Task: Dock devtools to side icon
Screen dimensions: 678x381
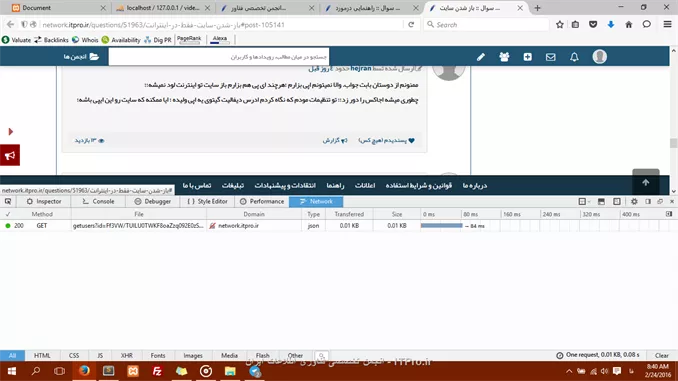Action: coord(648,202)
